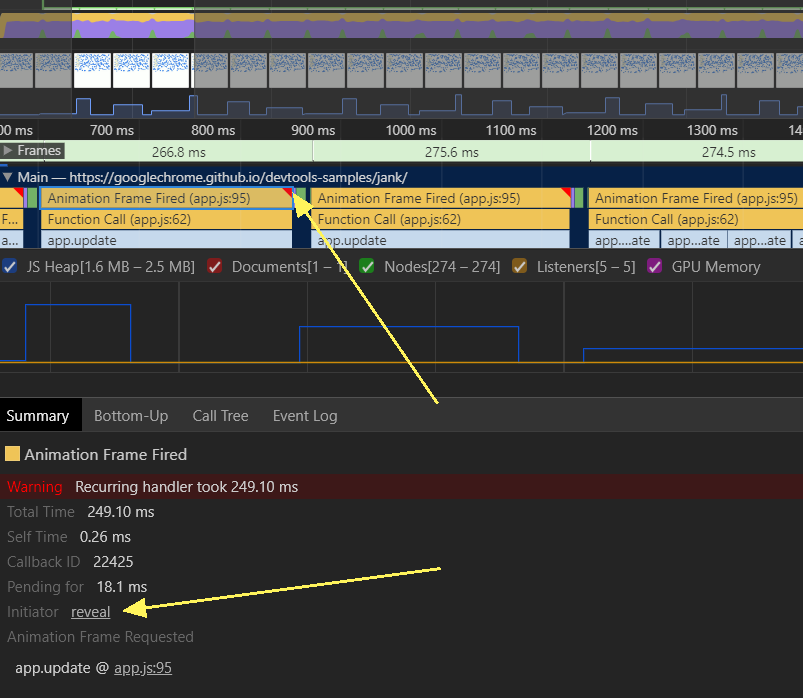803x698 pixels.
Task: Click the second highlighted screenshot thumbnail
Action: point(132,70)
